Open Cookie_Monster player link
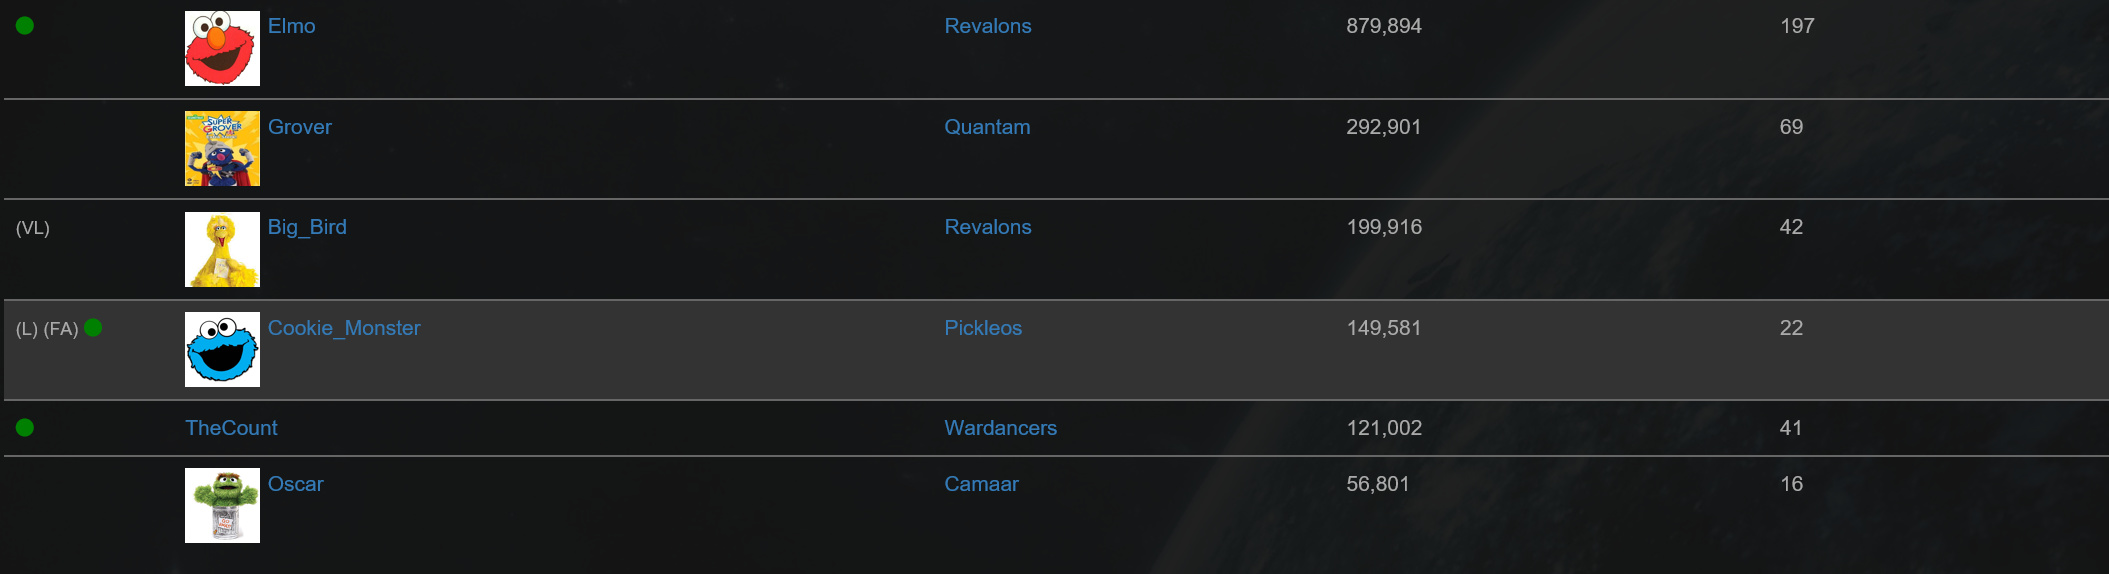Image resolution: width=2109 pixels, height=574 pixels. pyautogui.click(x=344, y=328)
